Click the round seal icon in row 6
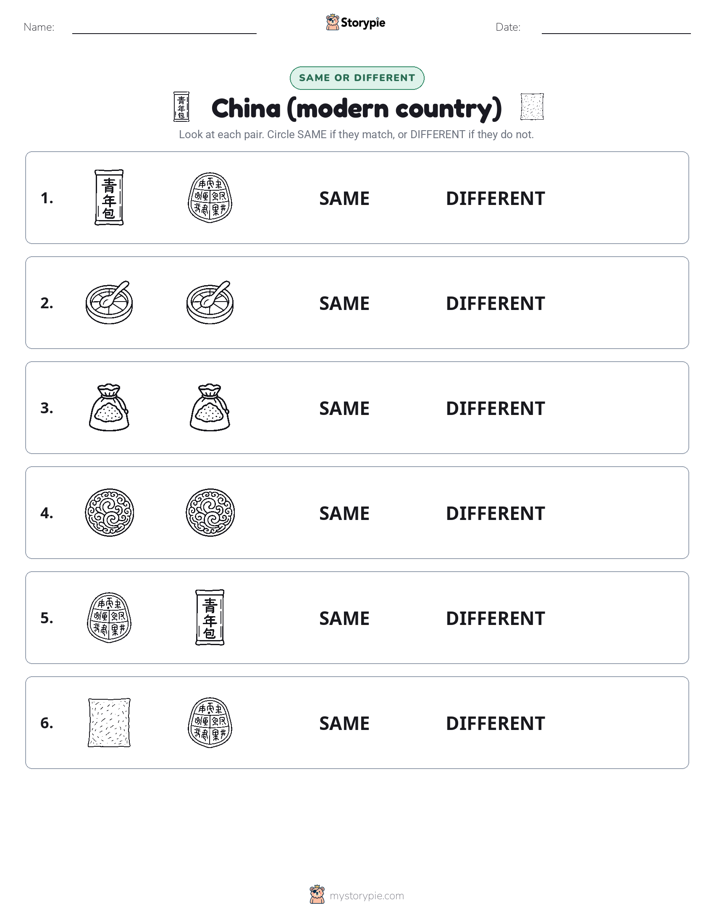The width and height of the screenshot is (714, 924). pyautogui.click(x=210, y=722)
